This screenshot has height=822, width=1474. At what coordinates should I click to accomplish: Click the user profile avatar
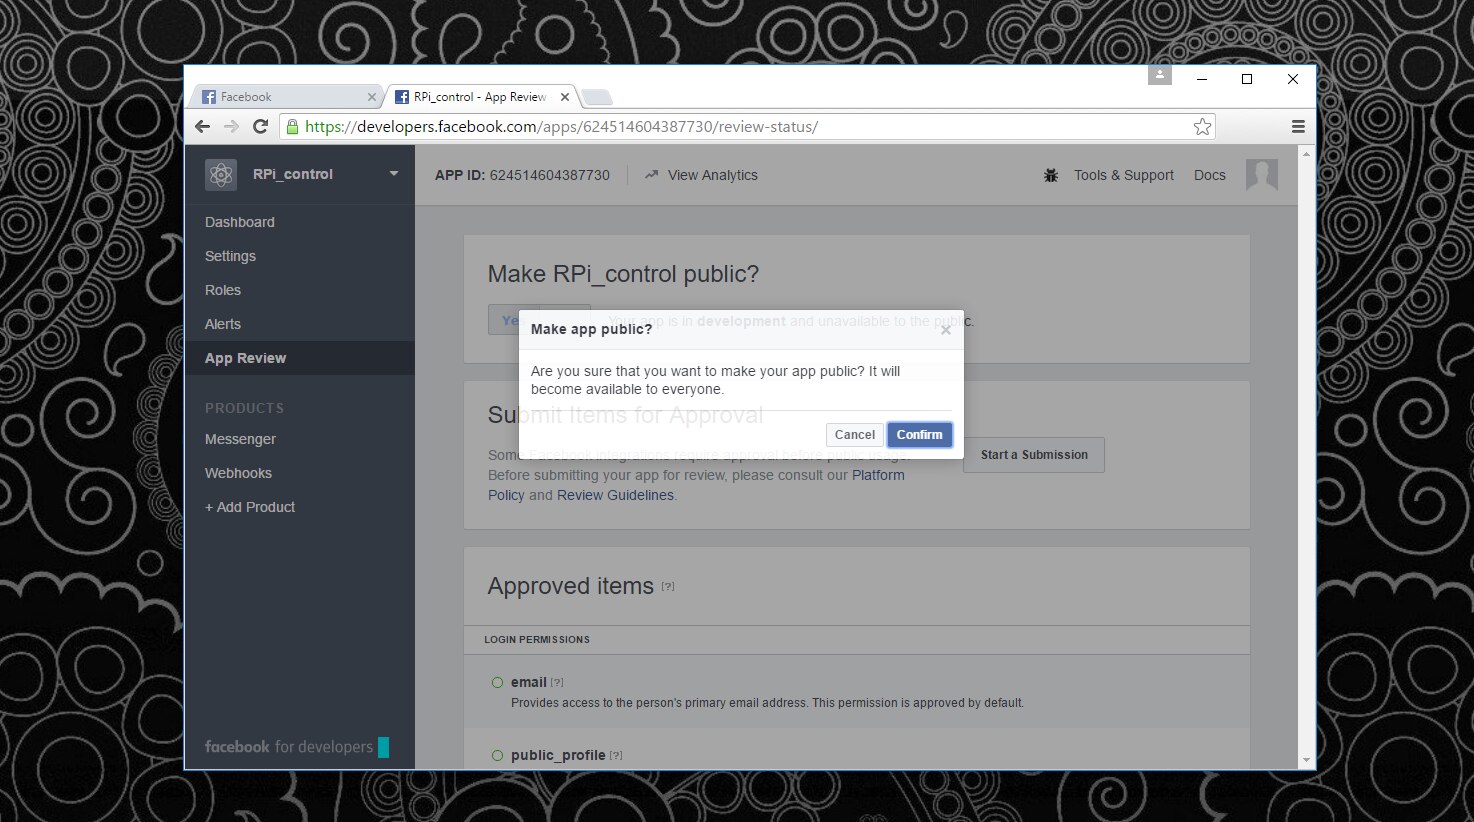click(x=1261, y=175)
